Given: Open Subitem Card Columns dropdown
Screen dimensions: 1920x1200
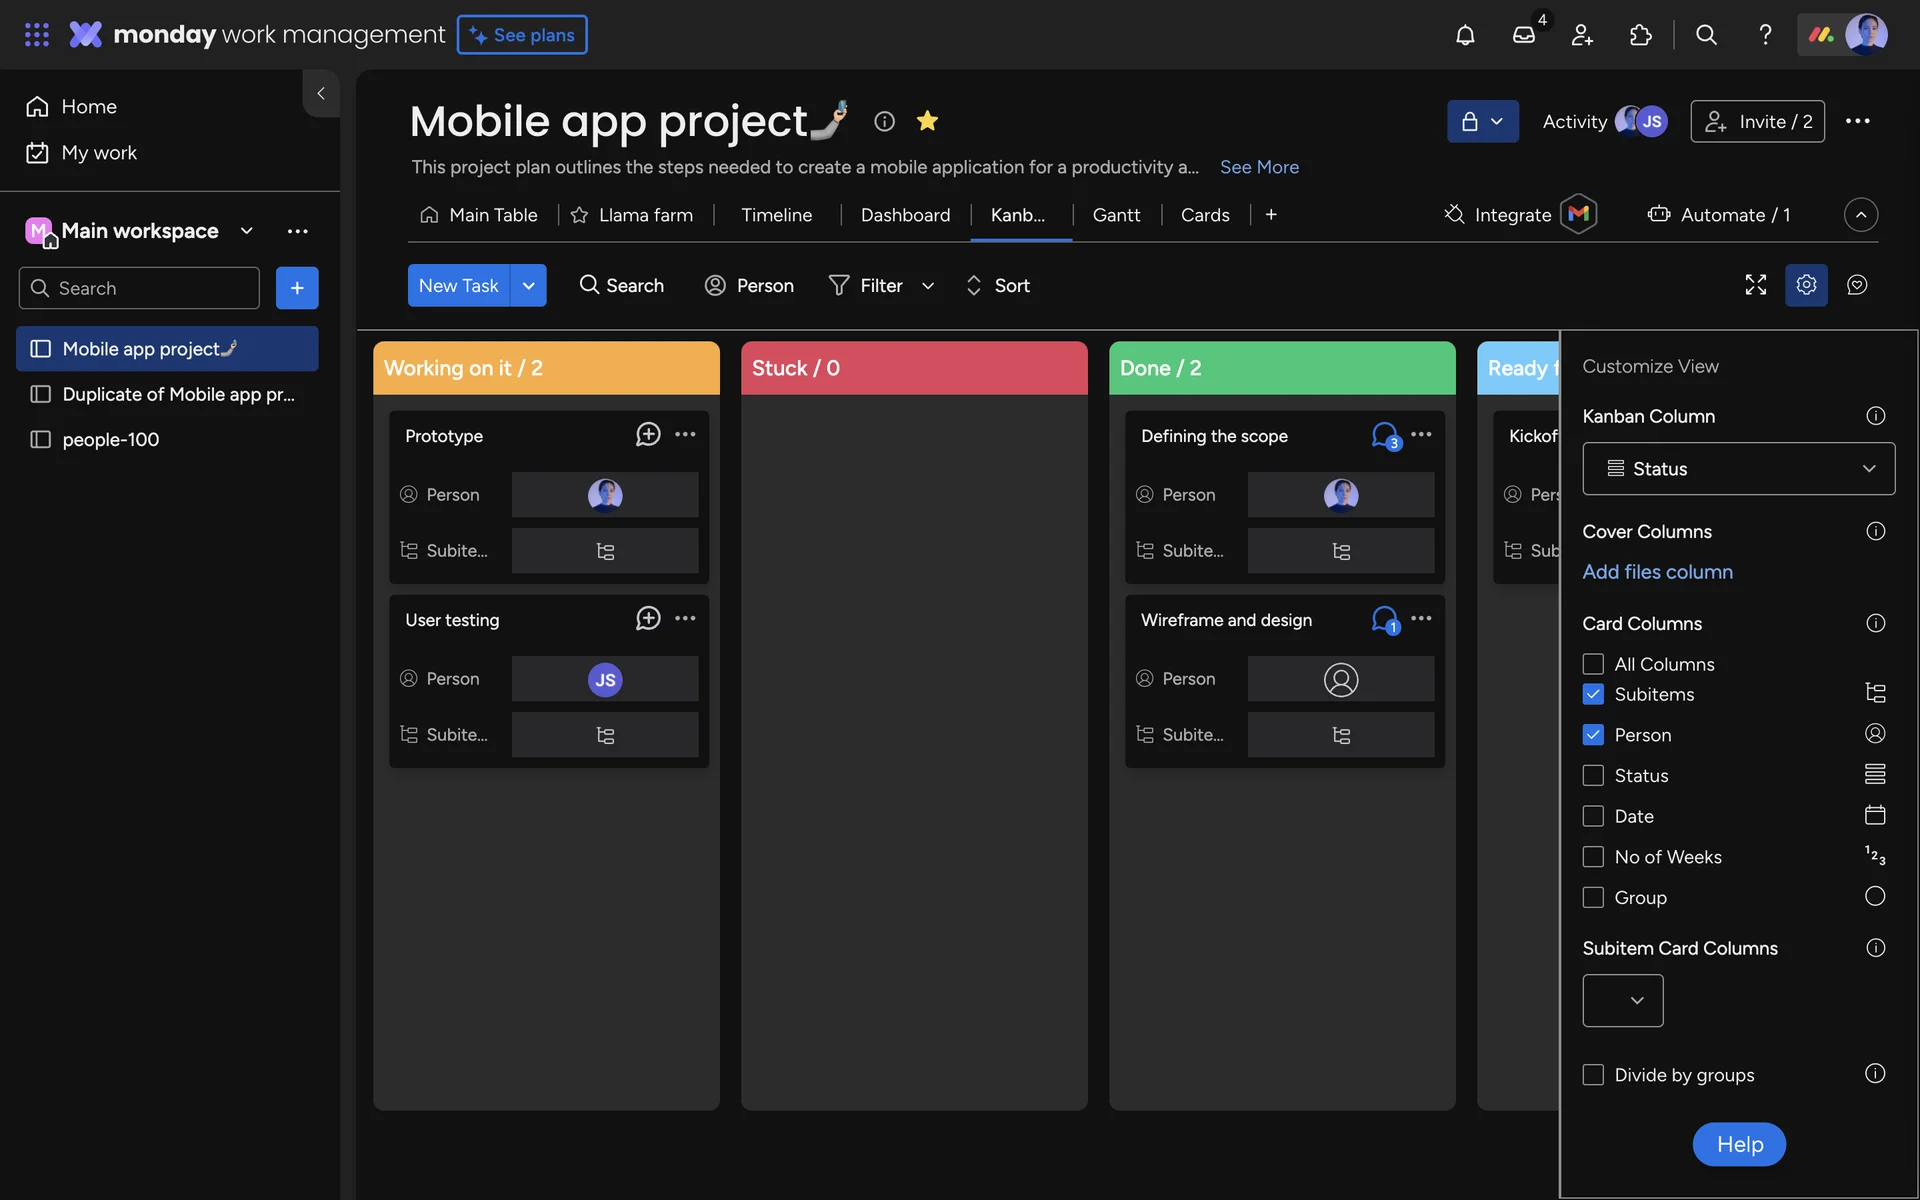Looking at the screenshot, I should click(x=1622, y=1000).
